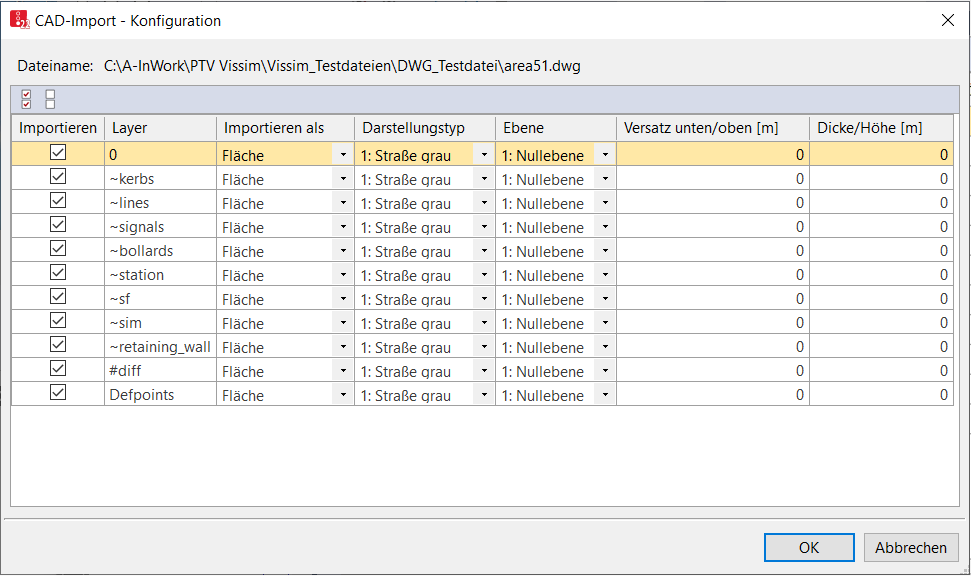Toggle import checkbox for ~signals layer
The image size is (971, 576).
point(58,224)
